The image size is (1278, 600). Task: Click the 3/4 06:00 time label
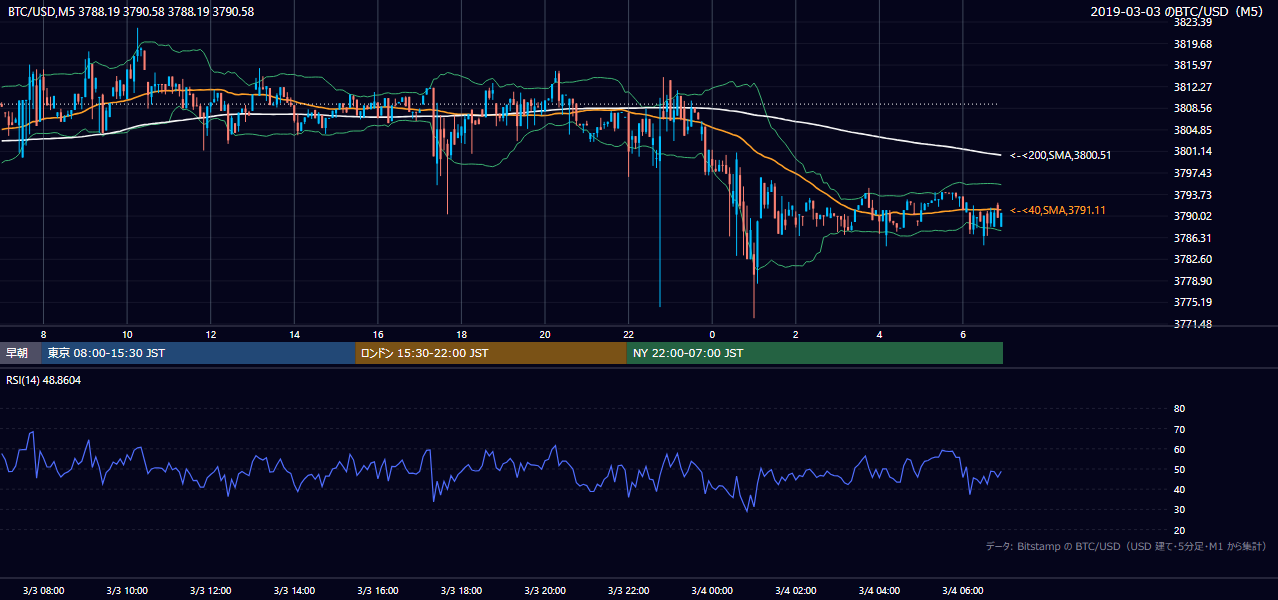[x=962, y=590]
